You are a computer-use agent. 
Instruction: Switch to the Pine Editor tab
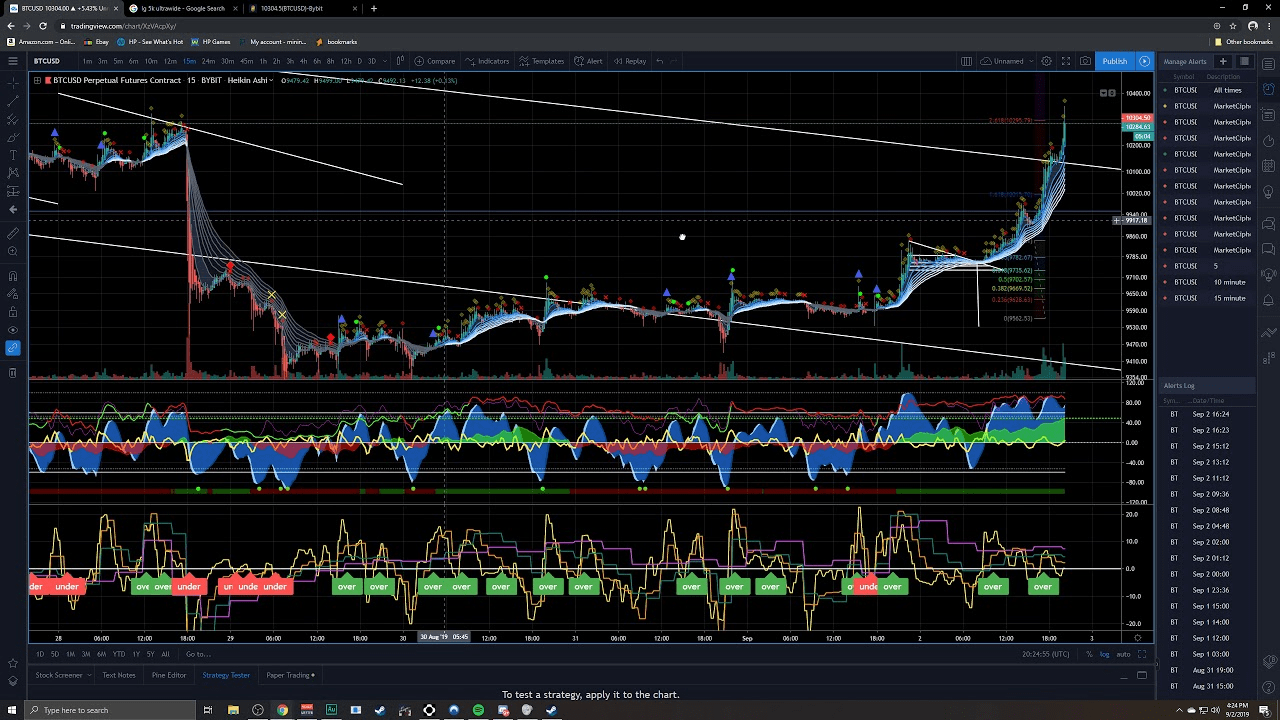[x=168, y=675]
